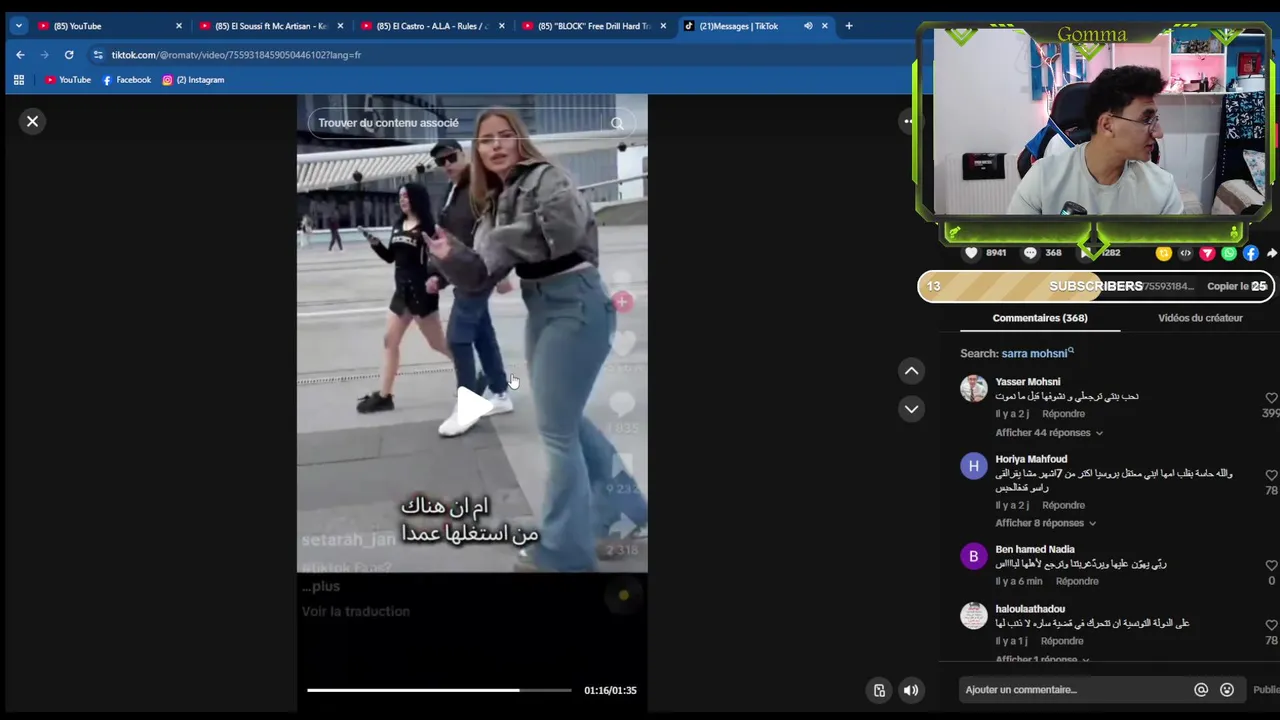Screen dimensions: 1280x720
Task: Get the embed code via the </> icon
Action: point(1185,253)
